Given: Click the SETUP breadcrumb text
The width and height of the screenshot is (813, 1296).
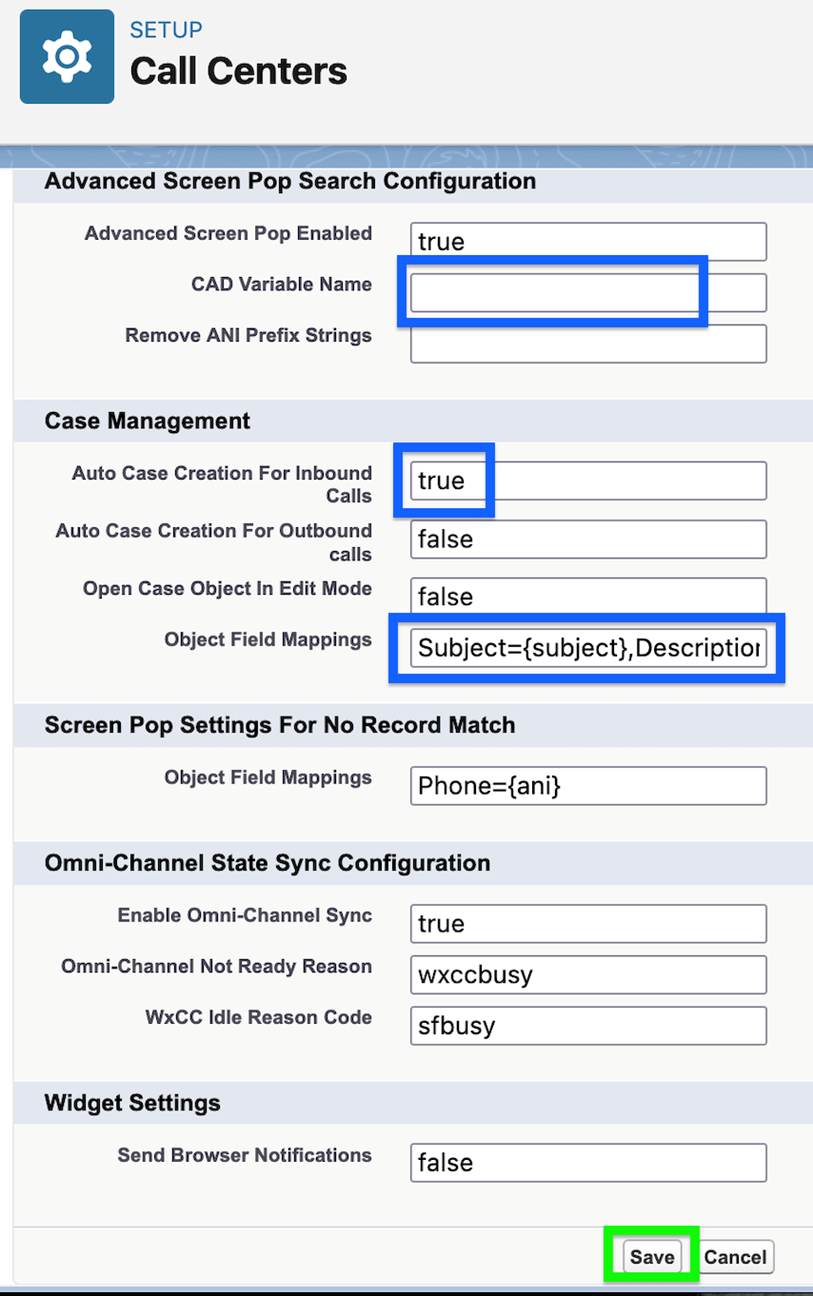Looking at the screenshot, I should [x=166, y=30].
